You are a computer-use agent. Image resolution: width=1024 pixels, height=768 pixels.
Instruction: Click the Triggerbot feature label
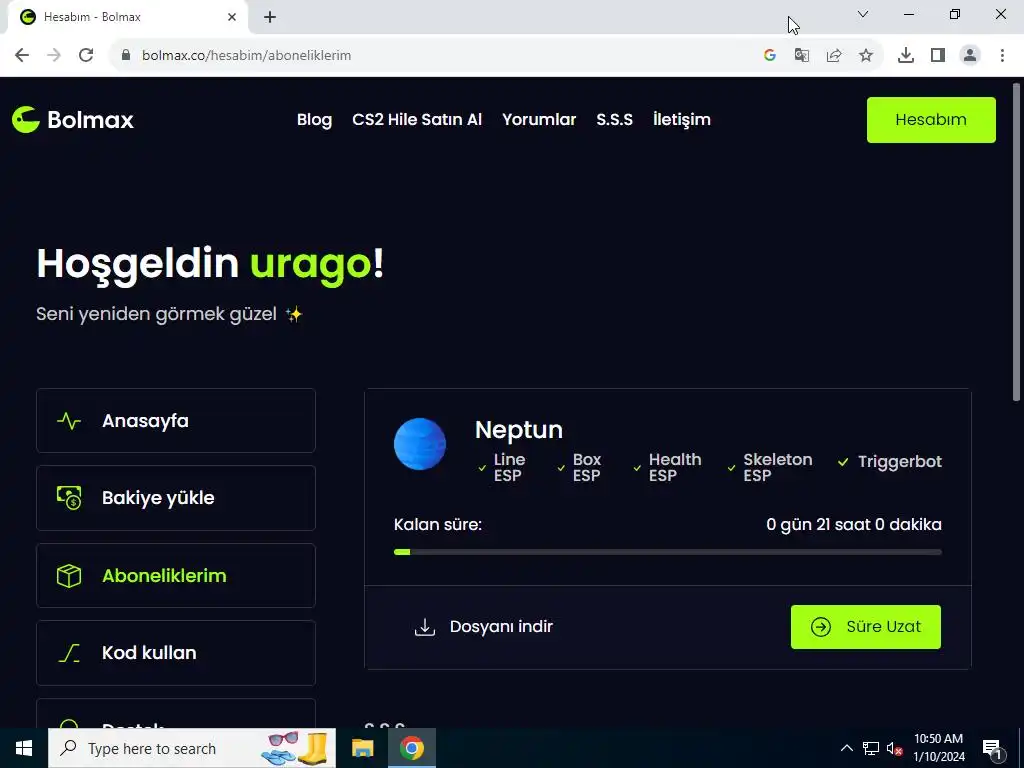(x=899, y=462)
